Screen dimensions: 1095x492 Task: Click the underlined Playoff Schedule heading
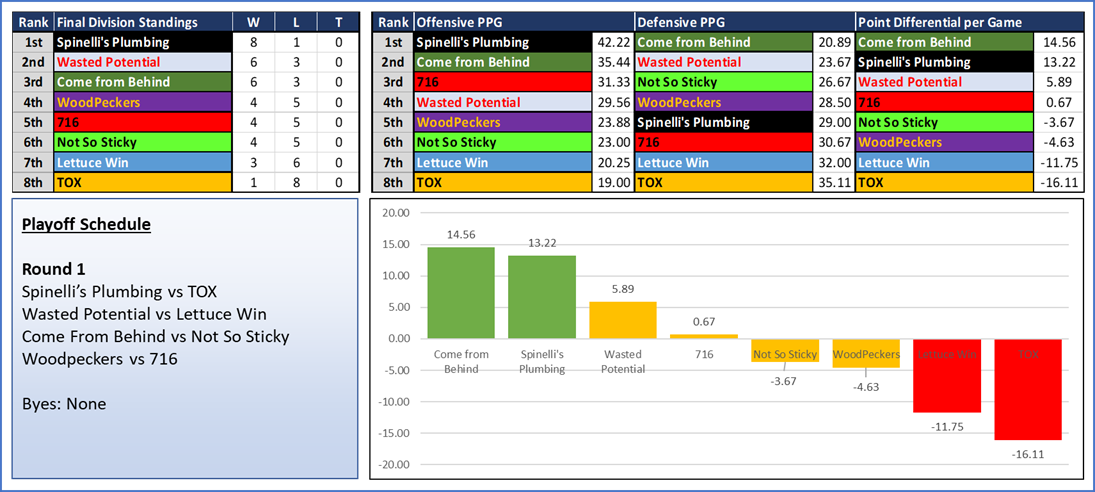tap(86, 224)
